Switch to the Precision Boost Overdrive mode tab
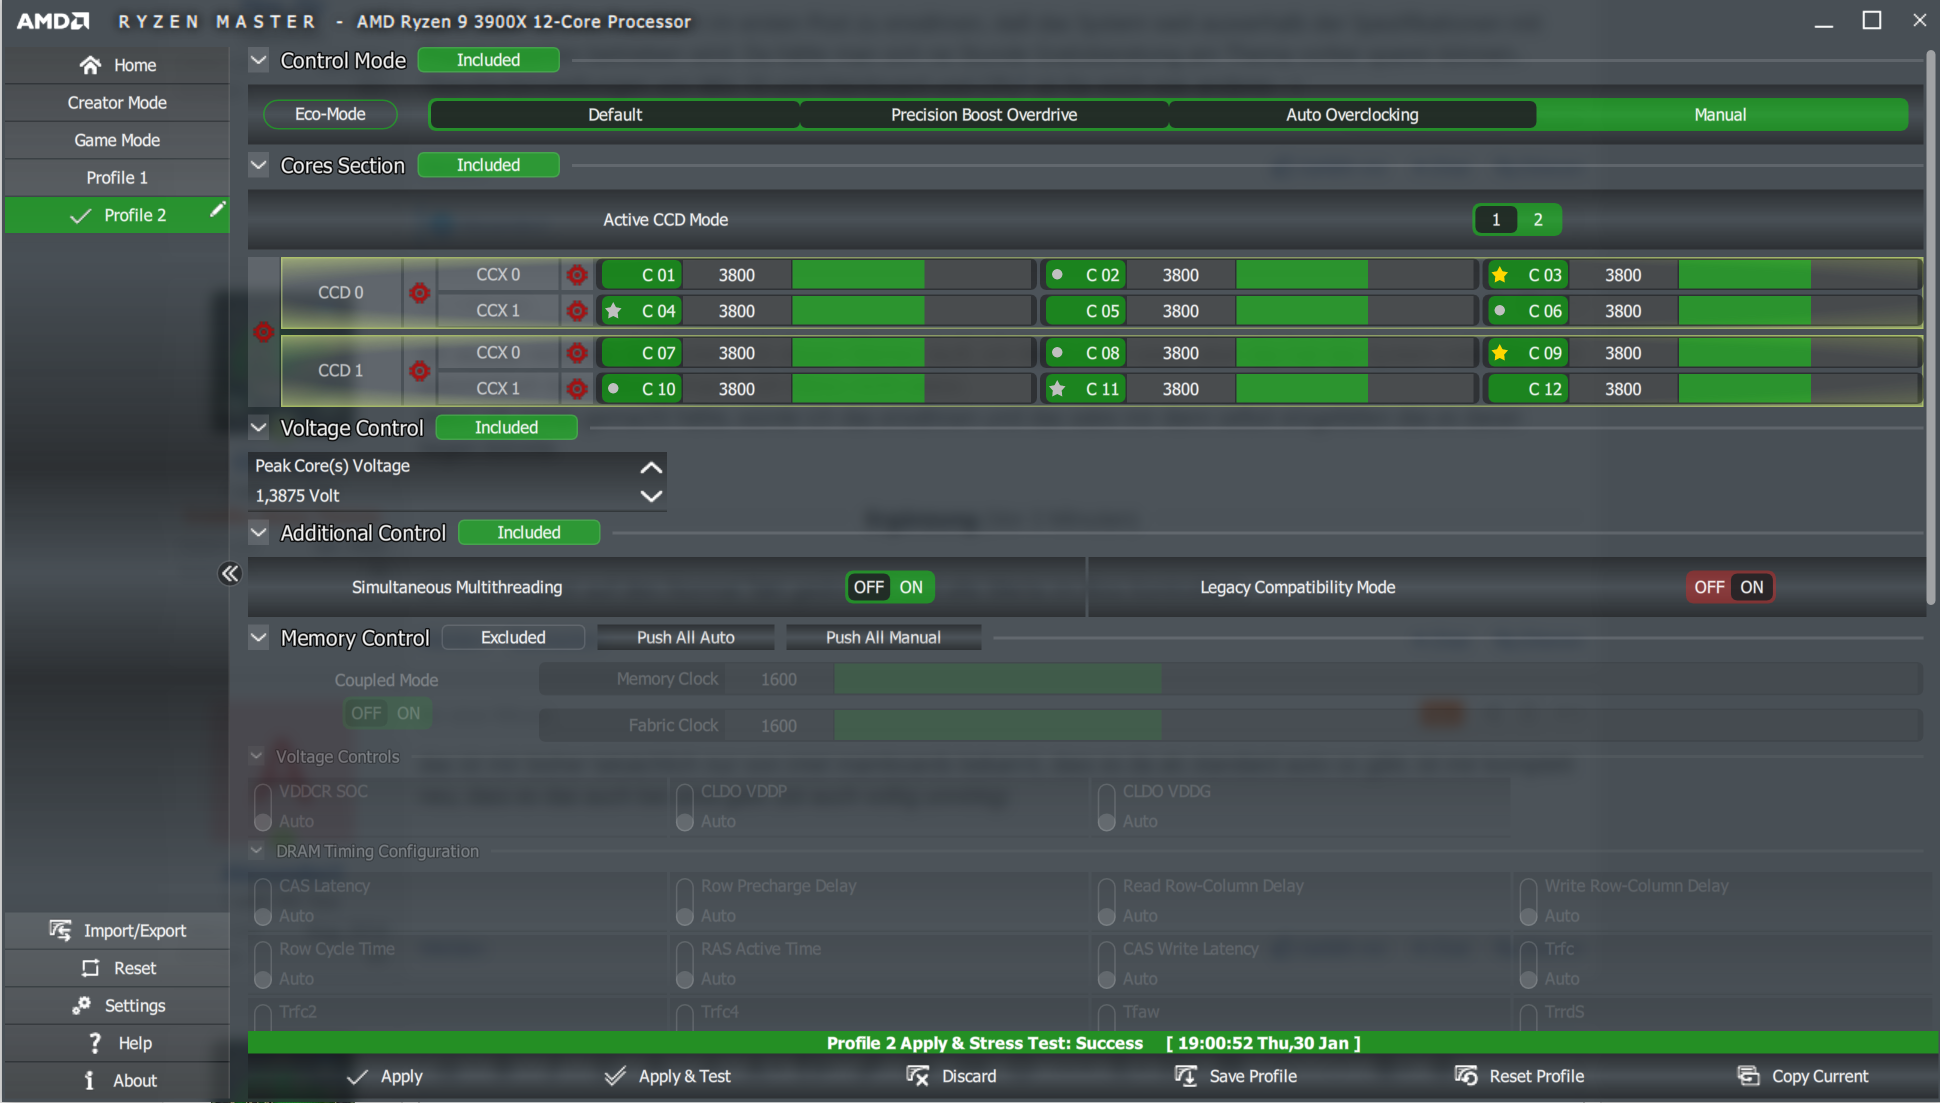1940x1103 pixels. tap(983, 115)
